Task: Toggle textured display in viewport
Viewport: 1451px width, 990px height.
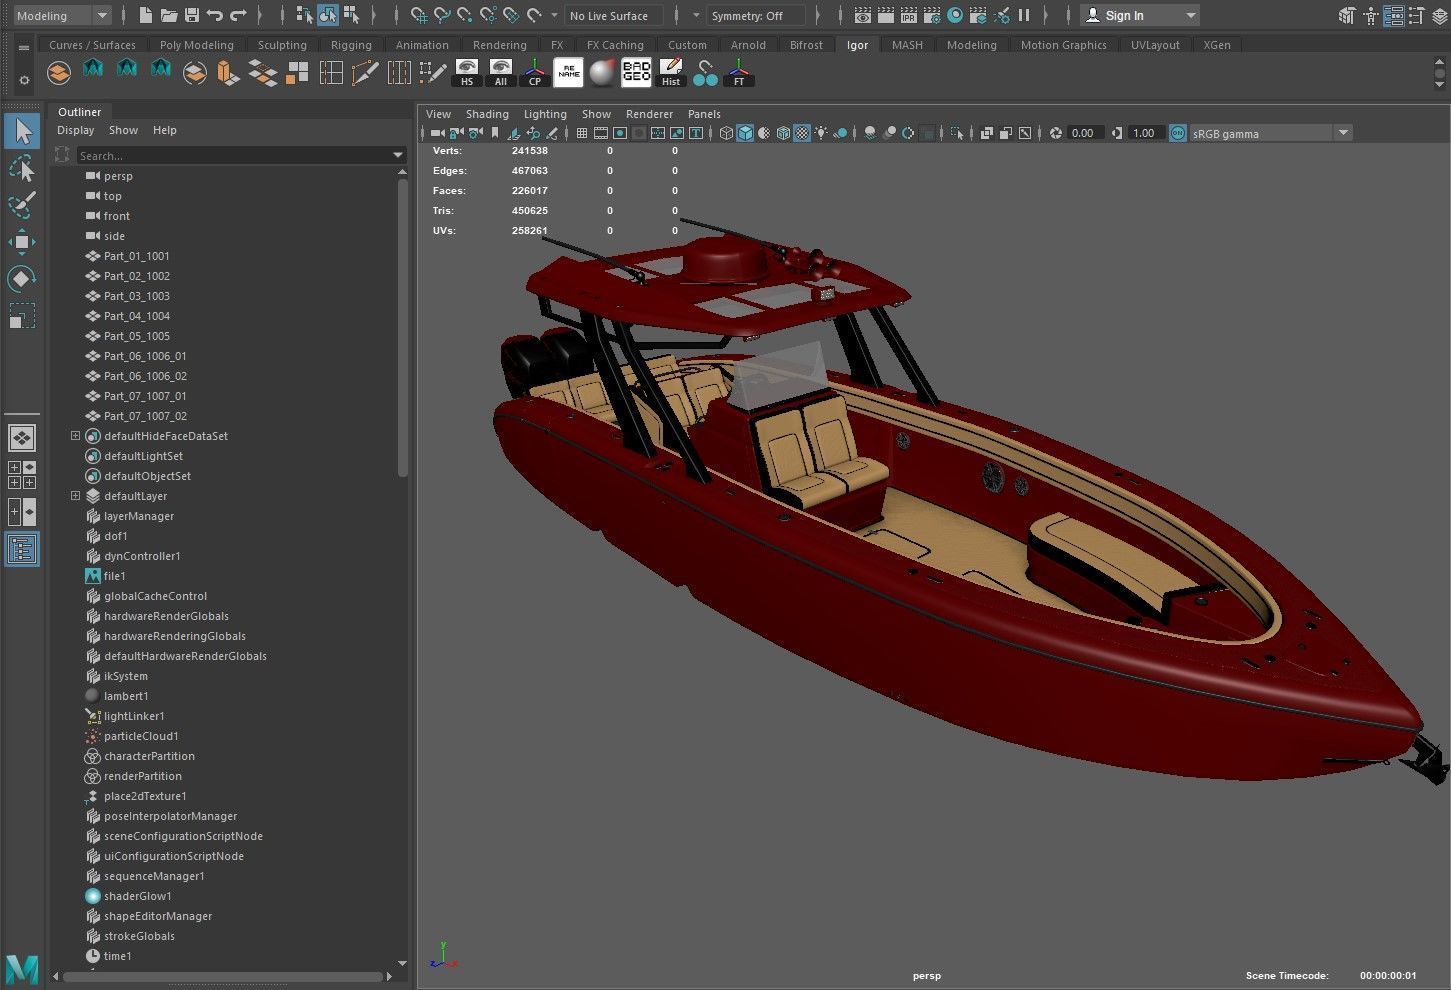Action: coord(802,133)
